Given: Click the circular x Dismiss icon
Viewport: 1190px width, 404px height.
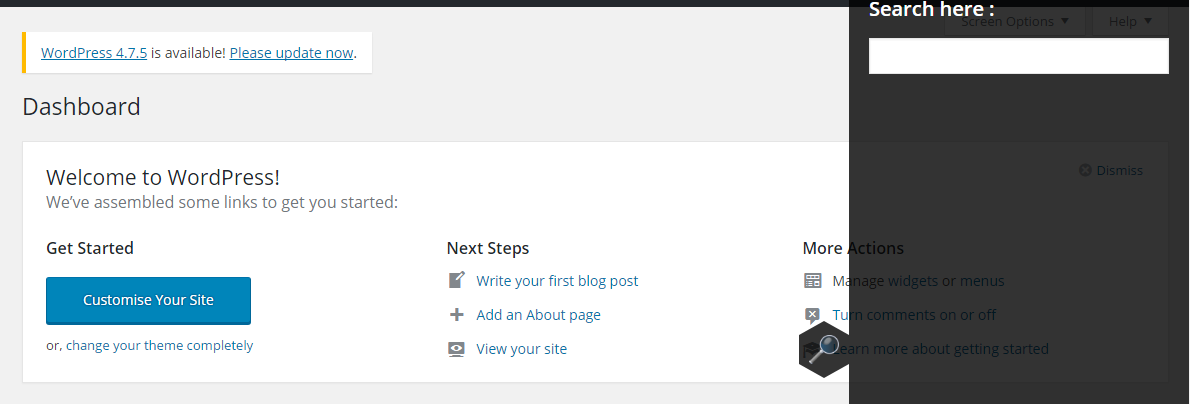Looking at the screenshot, I should click(1085, 170).
